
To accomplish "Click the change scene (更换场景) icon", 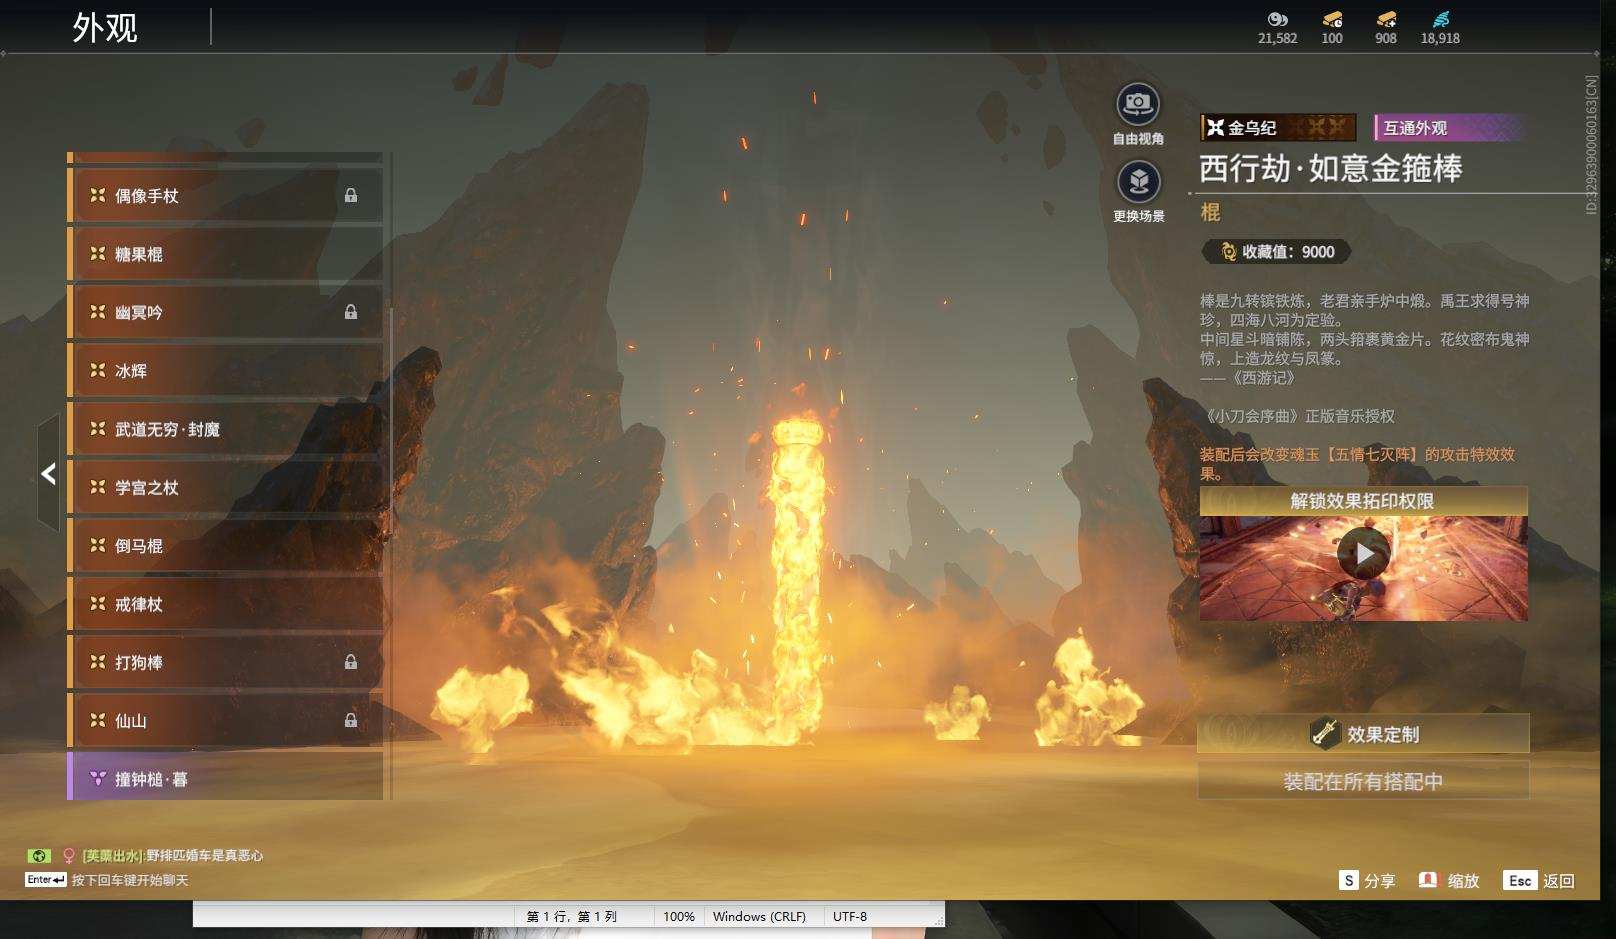I will (1138, 182).
